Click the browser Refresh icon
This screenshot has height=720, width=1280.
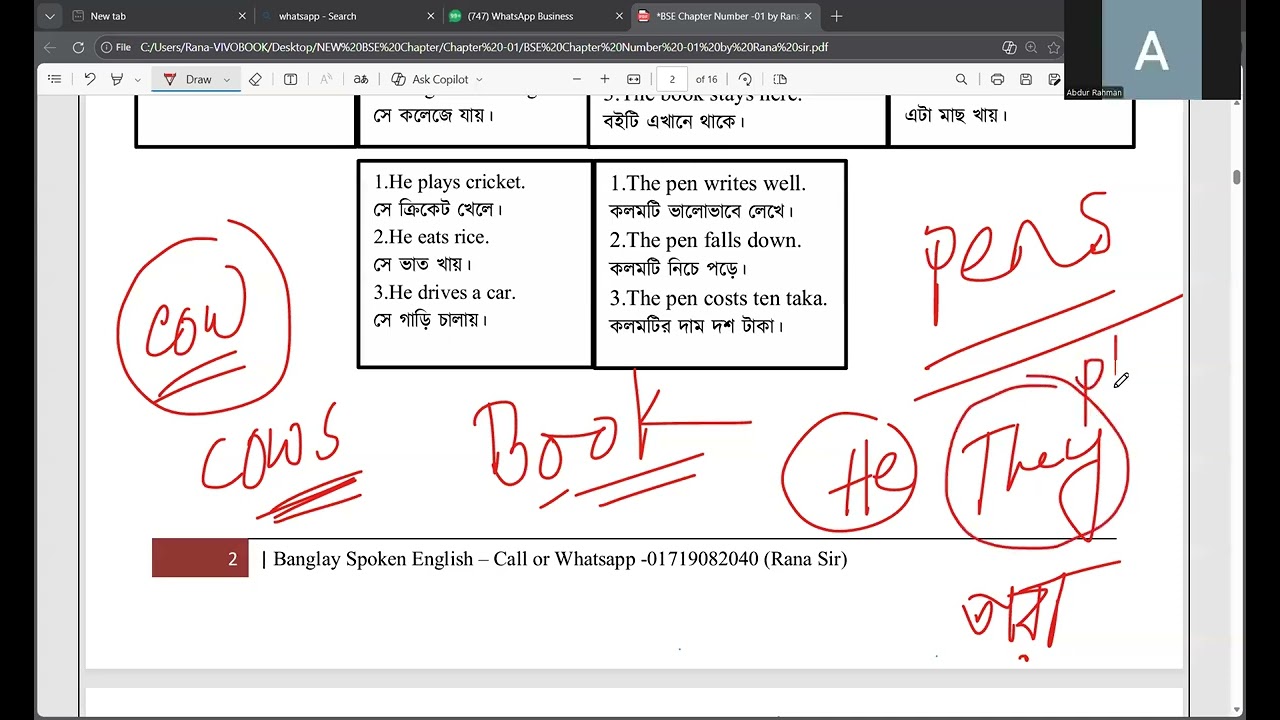(x=78, y=47)
